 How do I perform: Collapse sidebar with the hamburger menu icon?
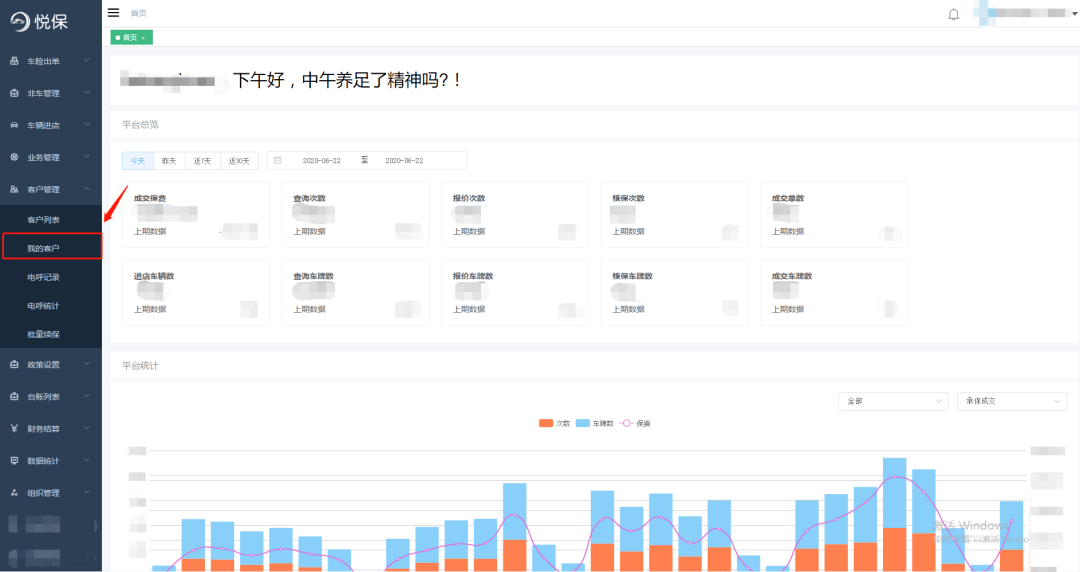tap(114, 12)
